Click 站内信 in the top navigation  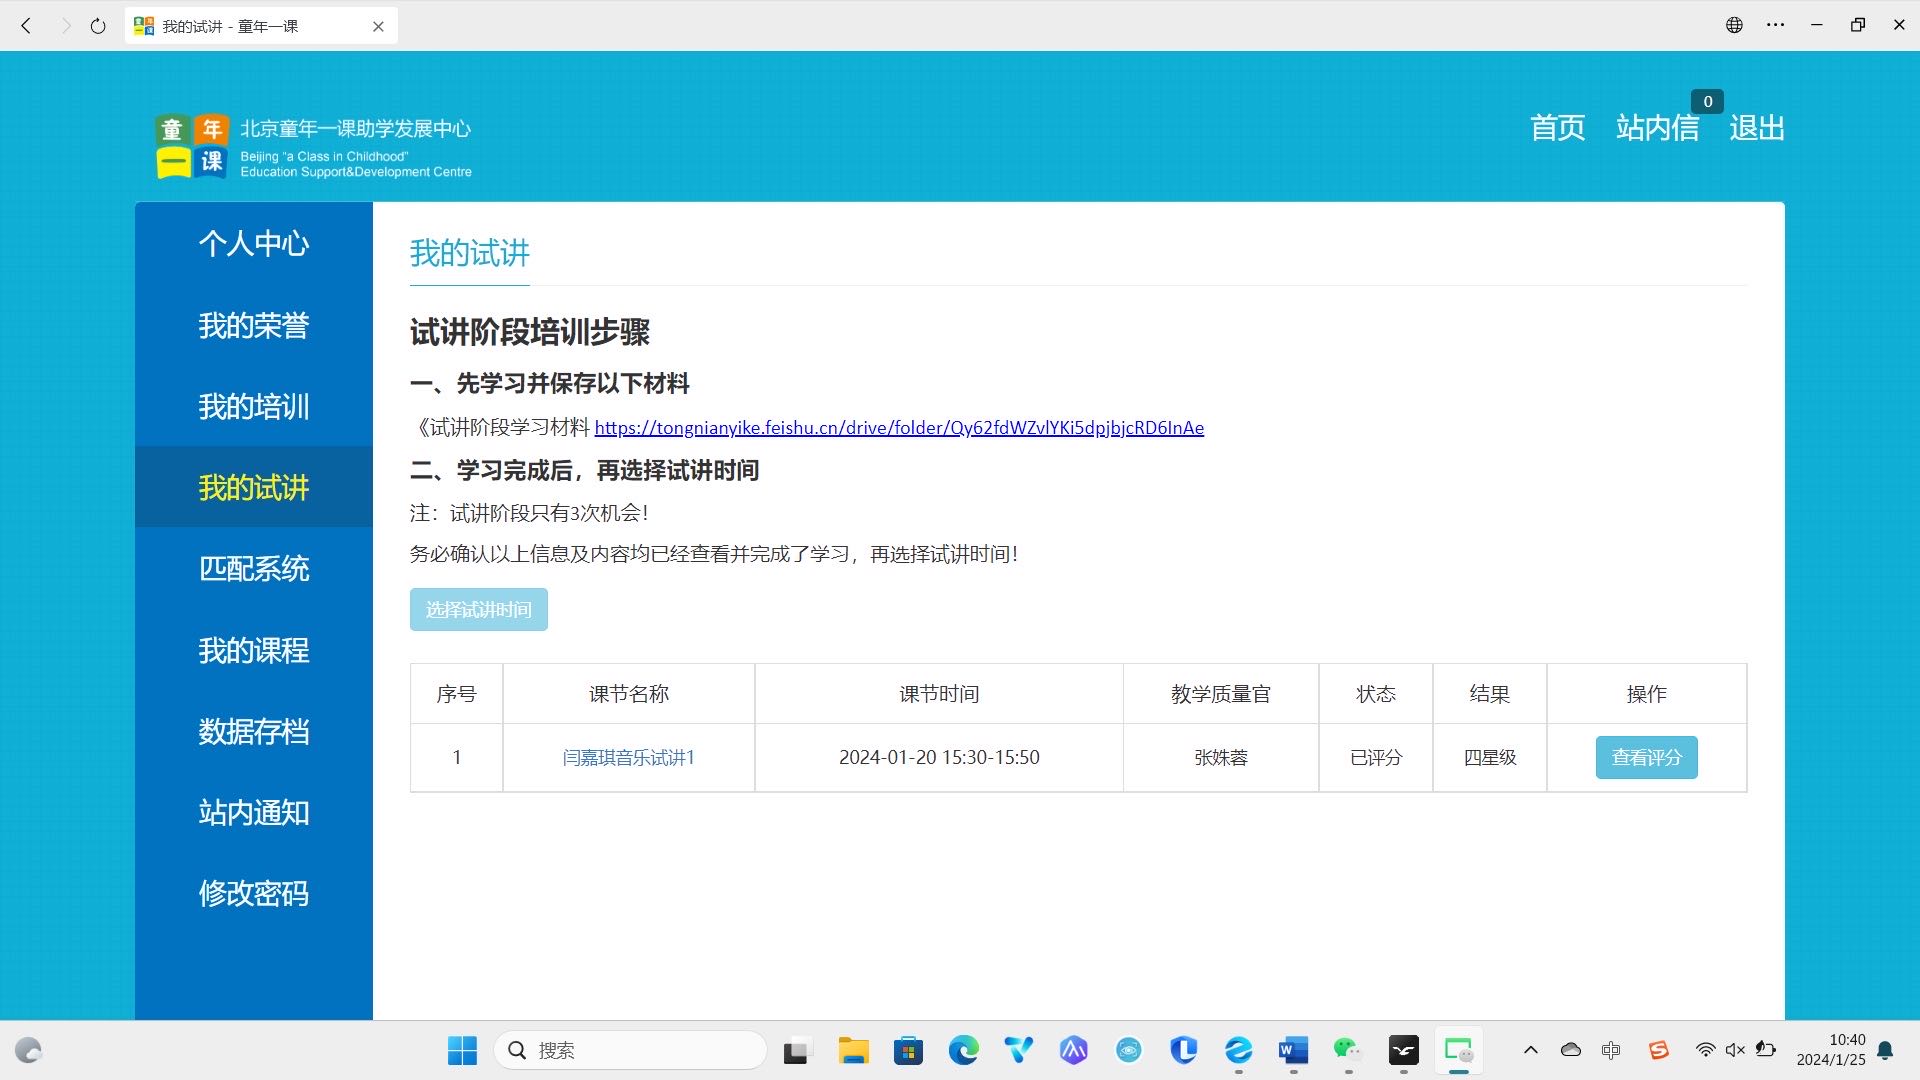(x=1657, y=128)
